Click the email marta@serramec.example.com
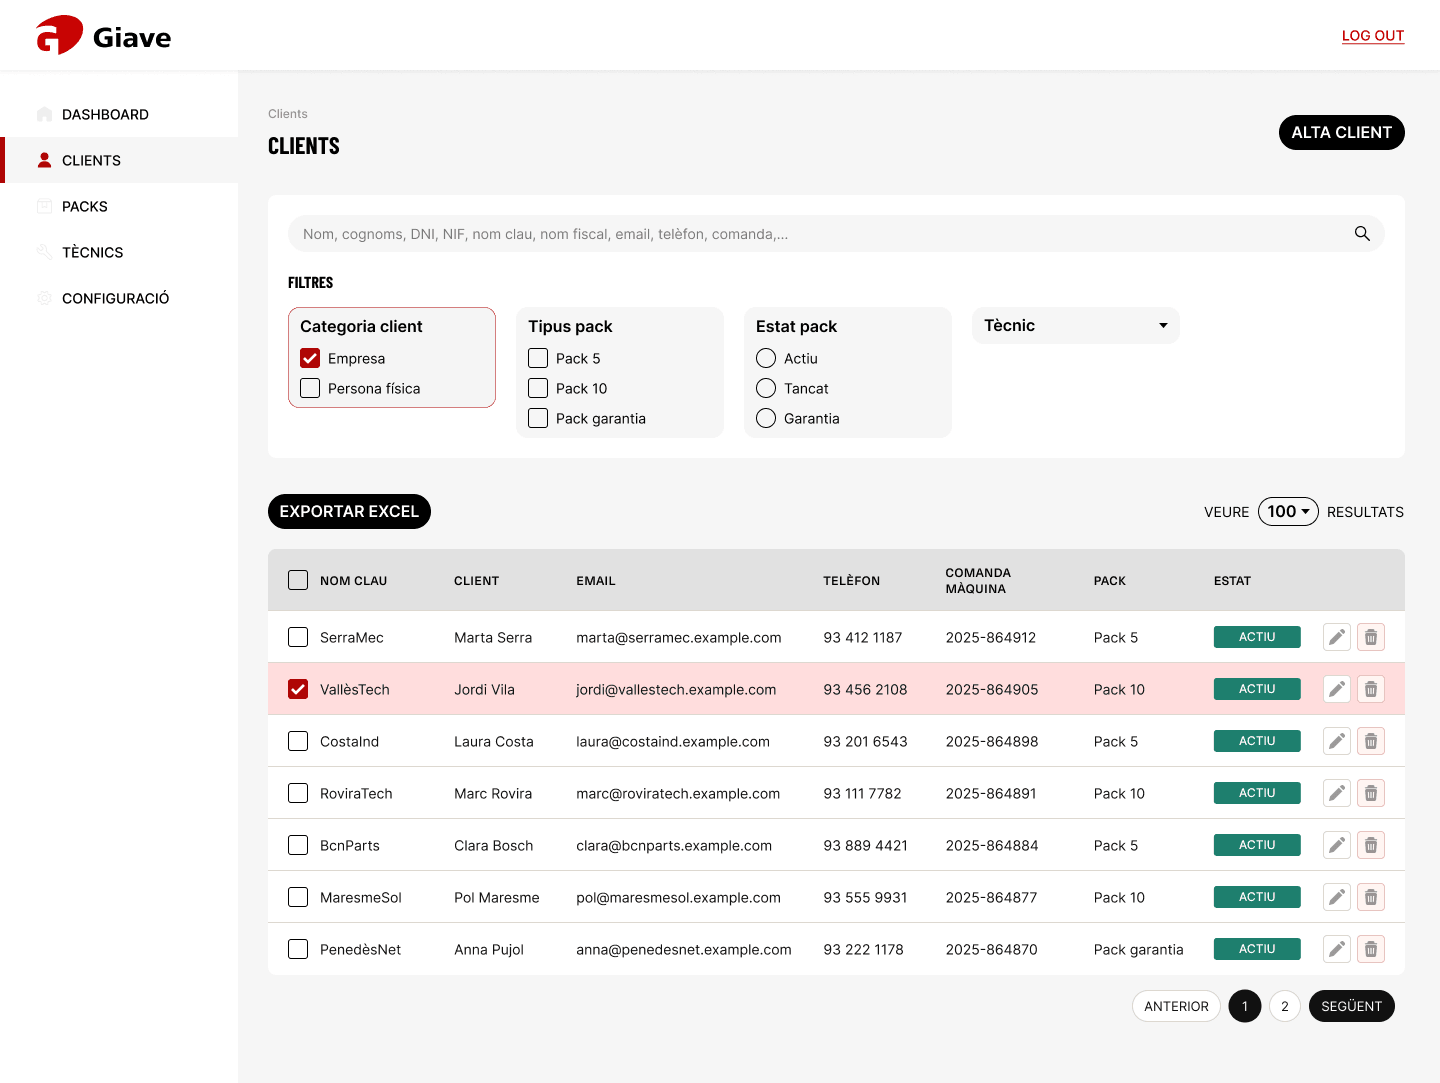This screenshot has height=1083, width=1440. coord(679,637)
